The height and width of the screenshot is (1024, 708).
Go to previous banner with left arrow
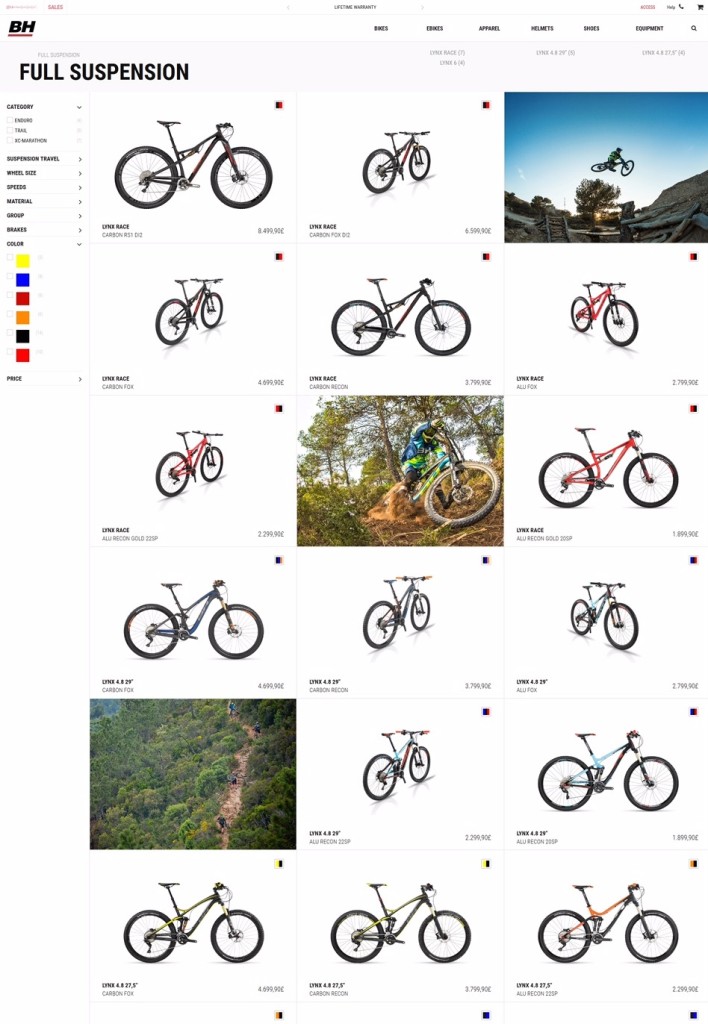(288, 7)
